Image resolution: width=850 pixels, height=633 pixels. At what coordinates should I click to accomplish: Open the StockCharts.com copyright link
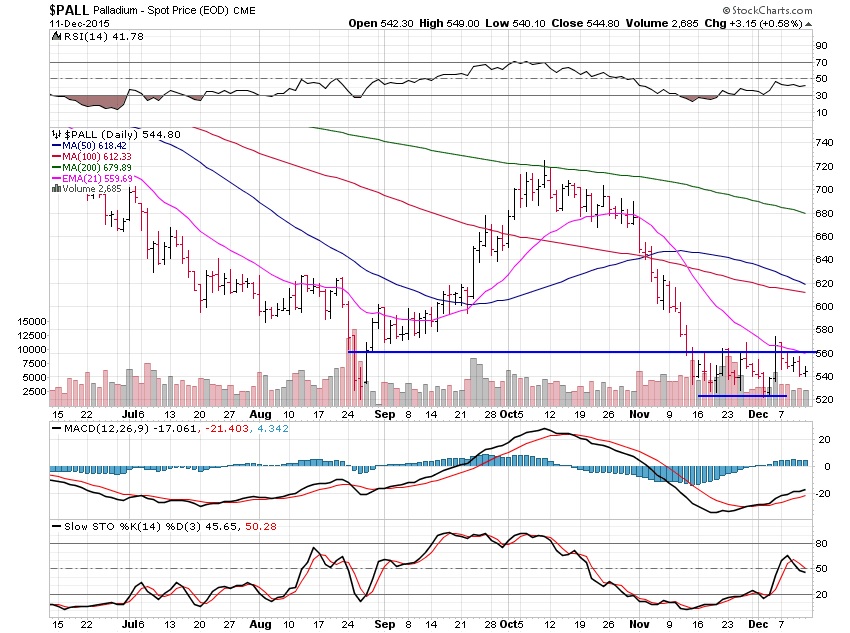tap(767, 10)
